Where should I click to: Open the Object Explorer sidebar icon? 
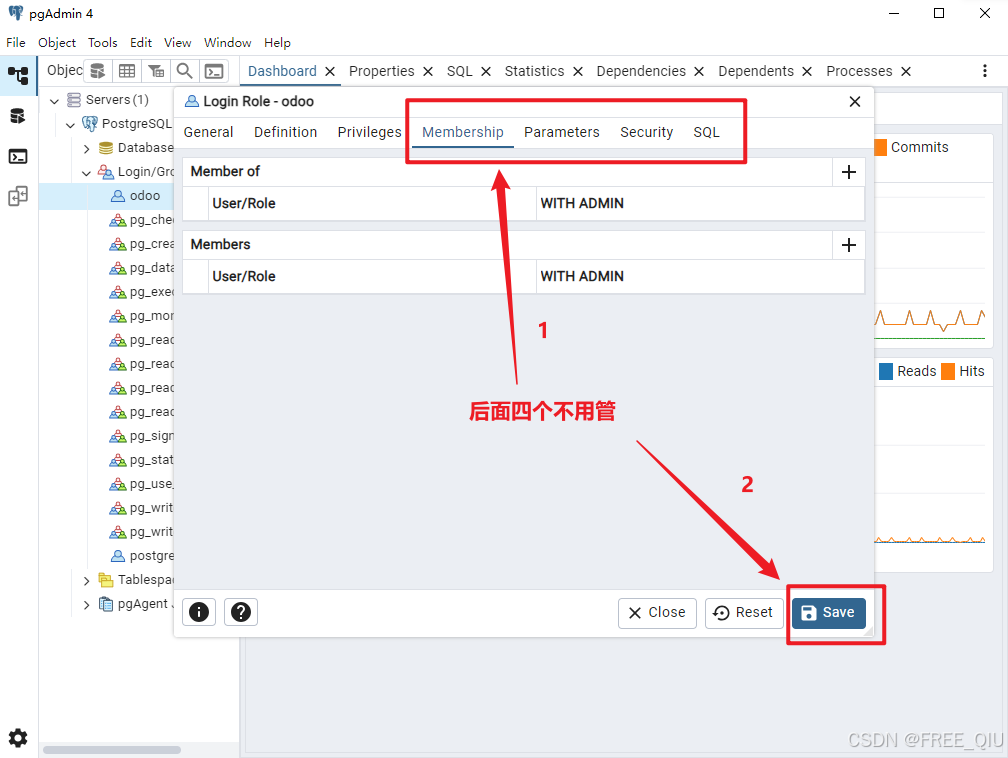(18, 75)
